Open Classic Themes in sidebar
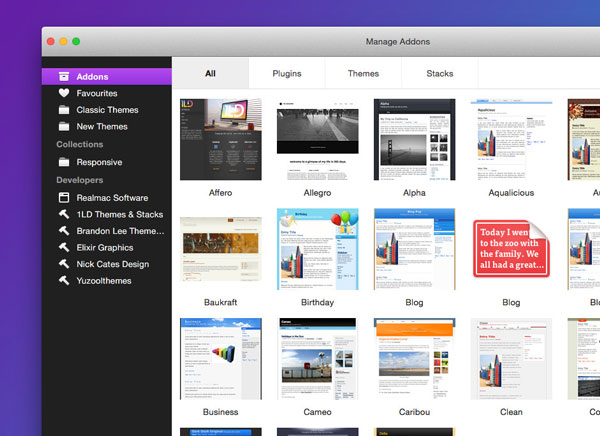This screenshot has height=436, width=600. (107, 110)
